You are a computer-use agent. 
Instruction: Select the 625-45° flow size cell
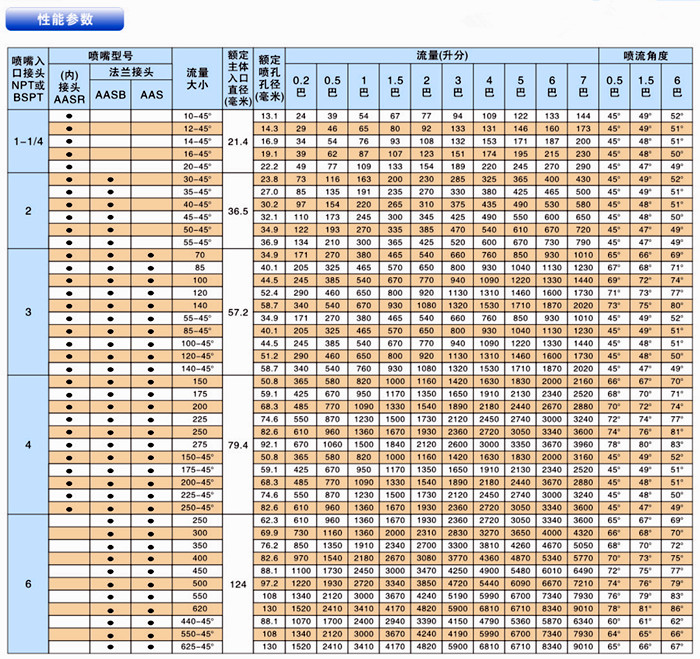click(198, 646)
